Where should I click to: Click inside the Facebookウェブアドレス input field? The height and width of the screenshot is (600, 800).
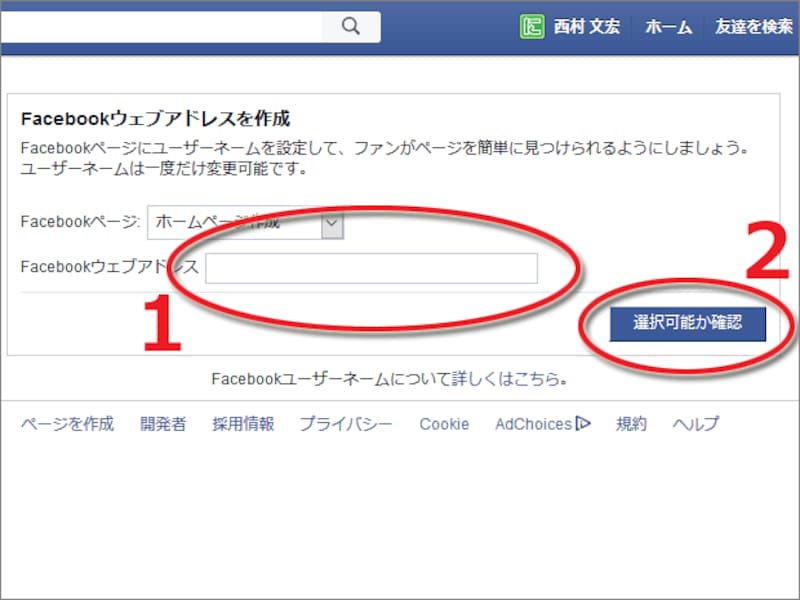(370, 268)
